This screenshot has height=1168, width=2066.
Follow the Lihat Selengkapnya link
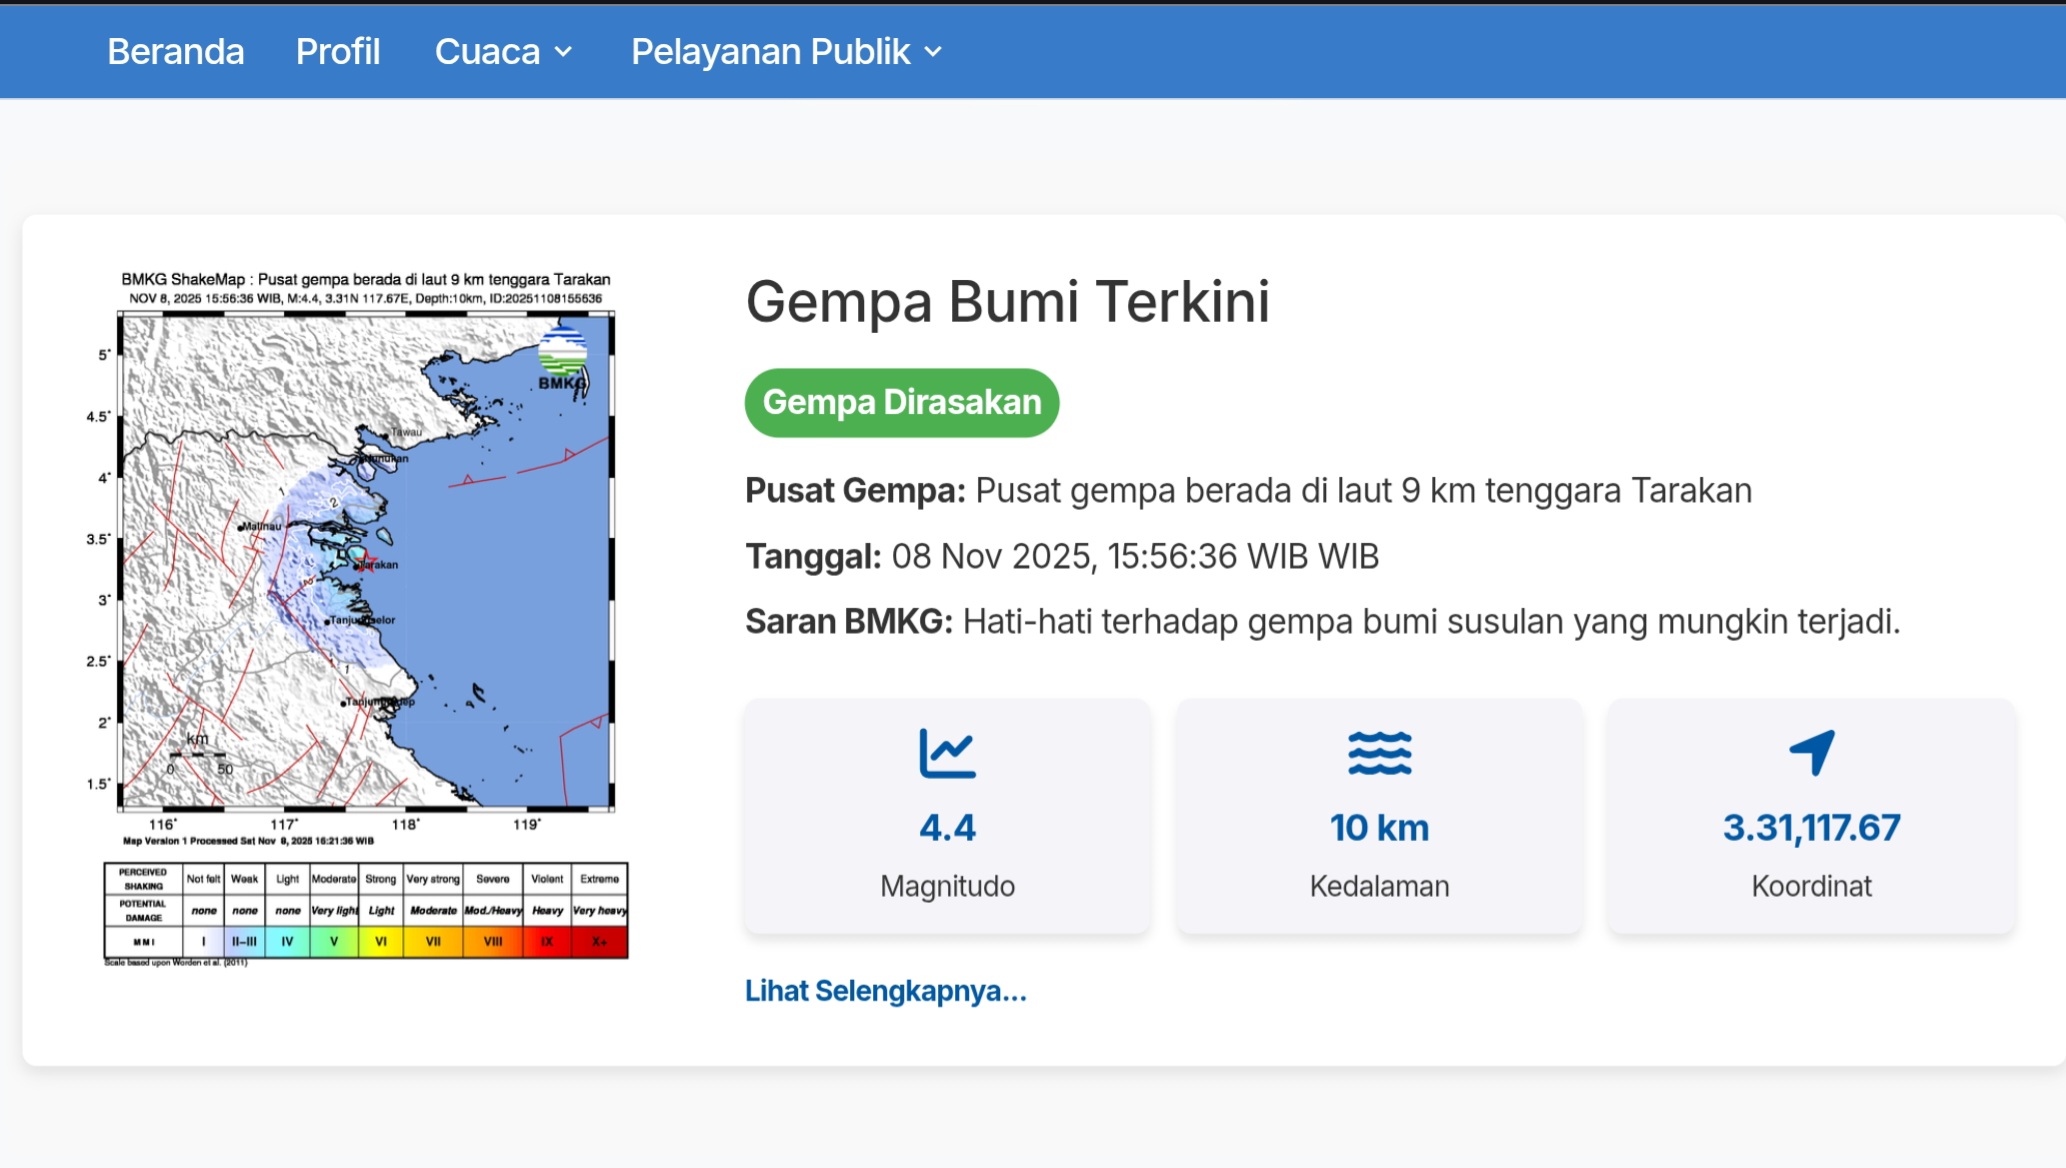pos(884,991)
